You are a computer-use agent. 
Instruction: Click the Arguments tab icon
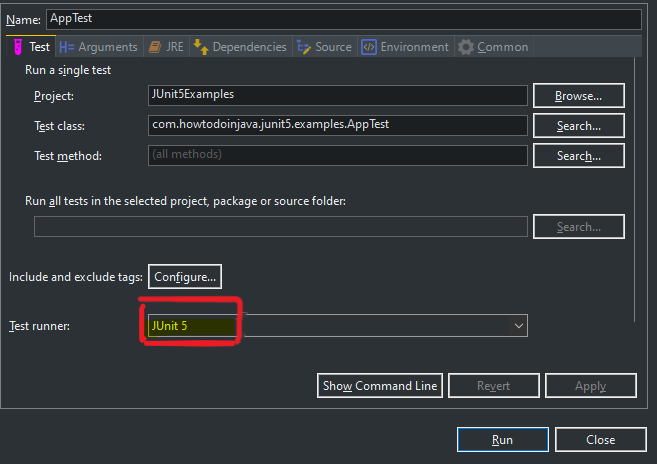pos(67,47)
